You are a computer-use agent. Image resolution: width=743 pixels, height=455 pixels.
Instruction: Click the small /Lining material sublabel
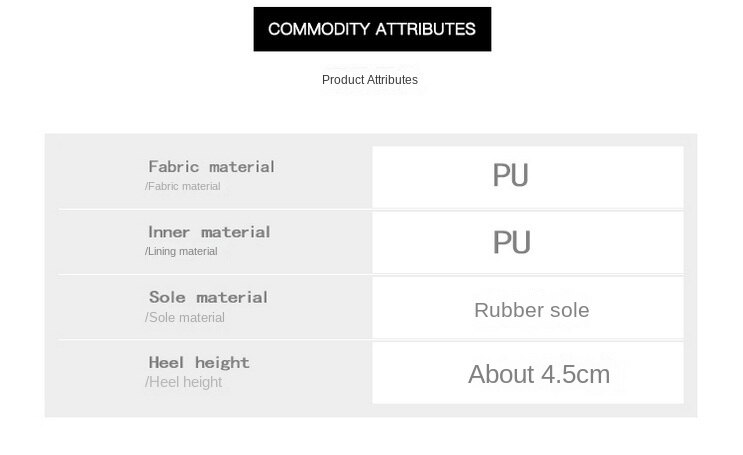tap(181, 251)
